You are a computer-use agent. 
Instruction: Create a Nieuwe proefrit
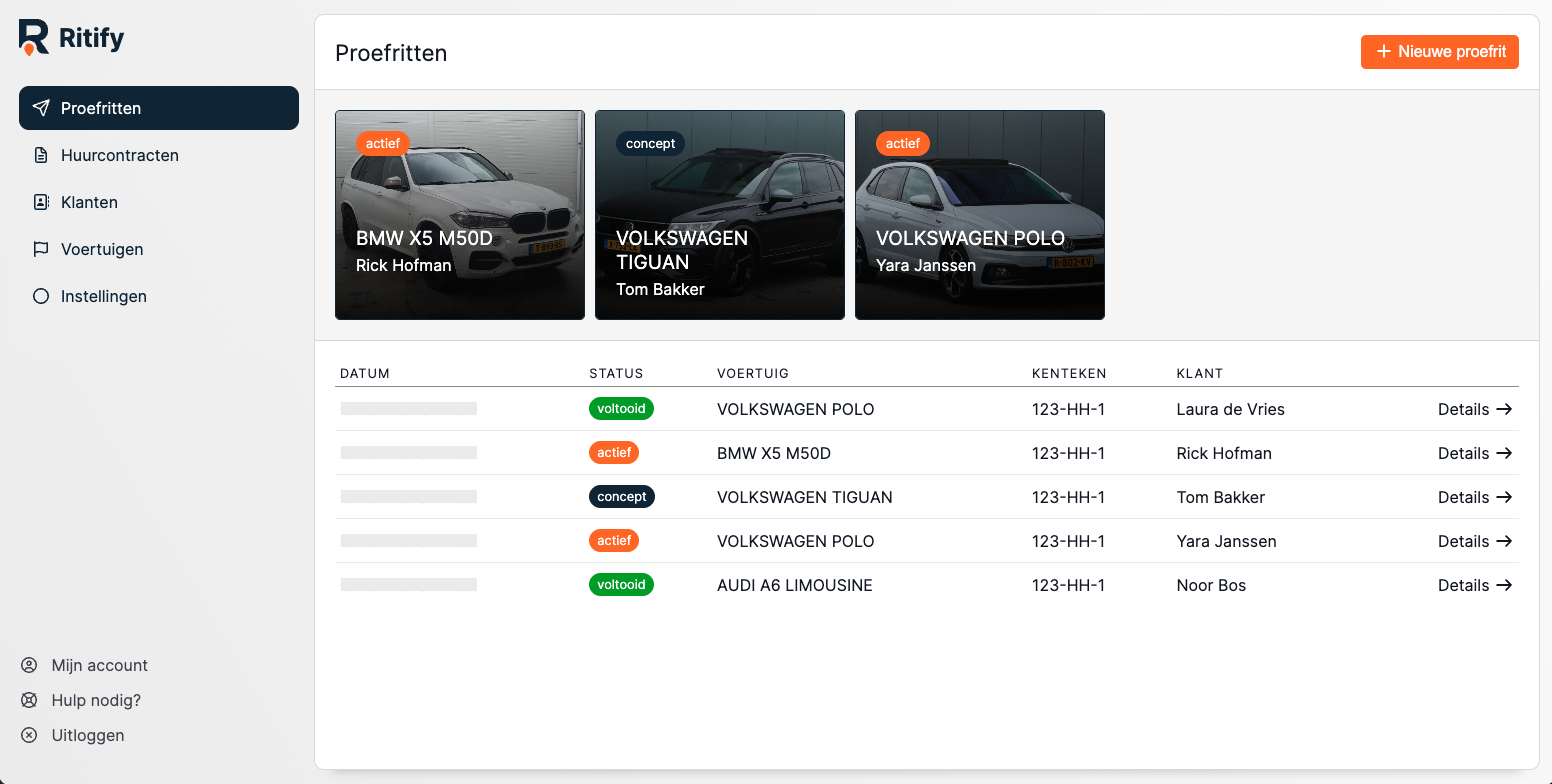tap(1440, 52)
